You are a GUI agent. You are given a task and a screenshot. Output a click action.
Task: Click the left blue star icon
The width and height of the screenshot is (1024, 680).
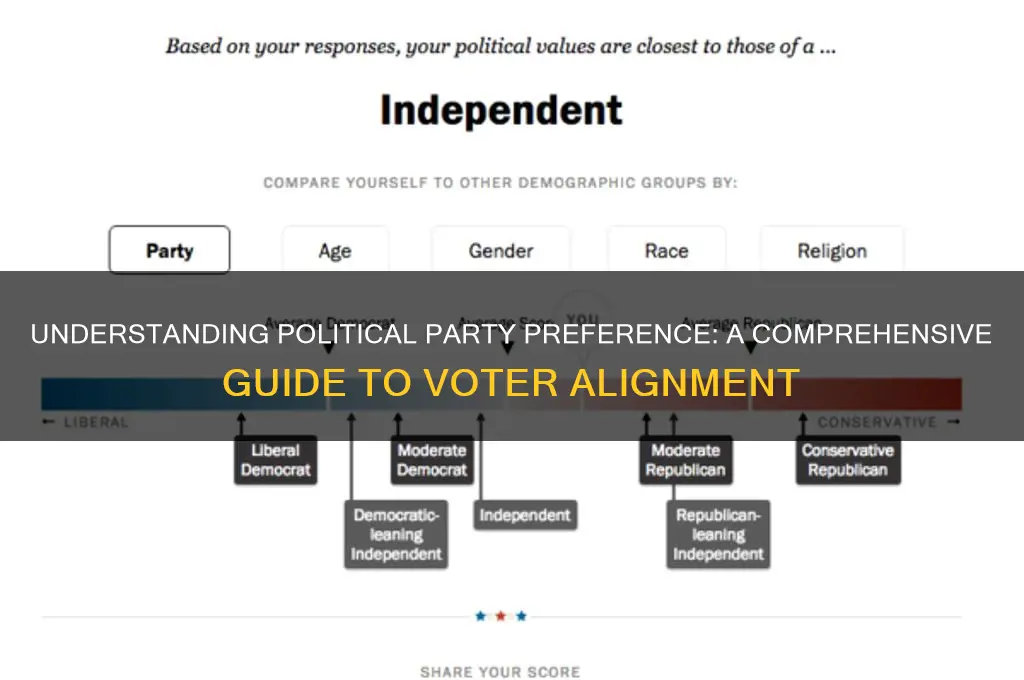point(478,616)
